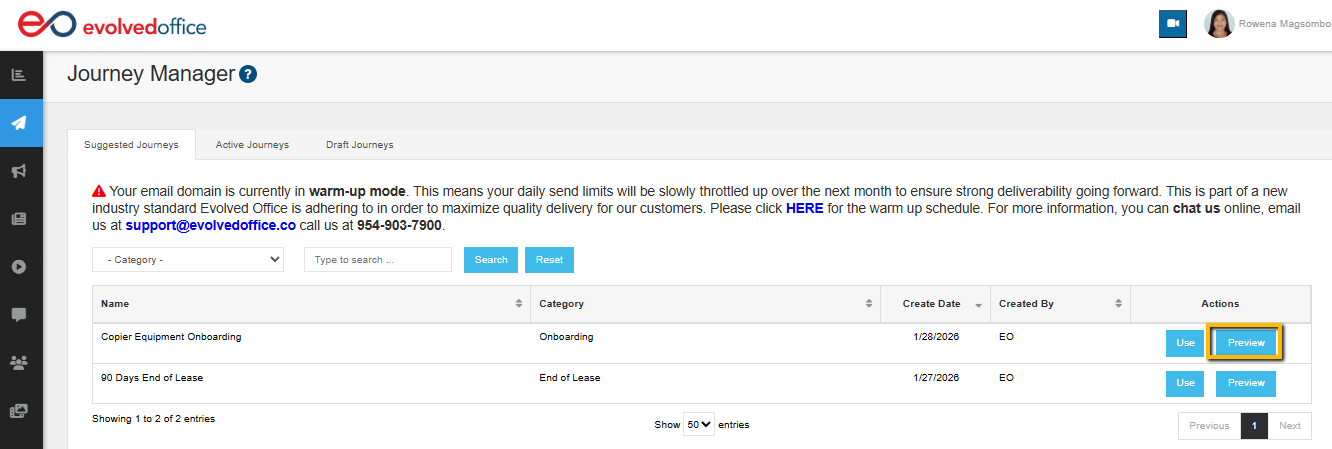Open the play video sidebar icon
Screen dimensions: 1332x449
pyautogui.click(x=19, y=267)
